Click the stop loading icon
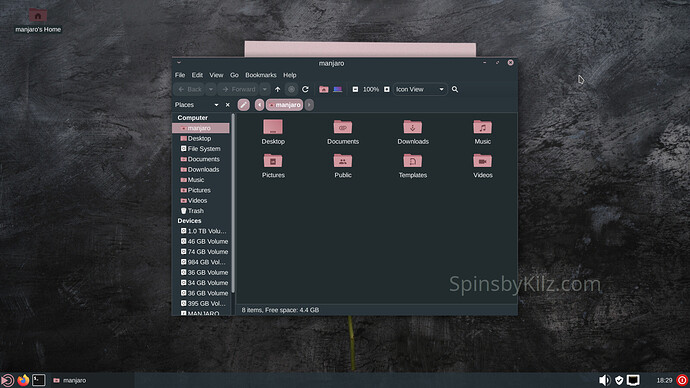 coord(291,89)
